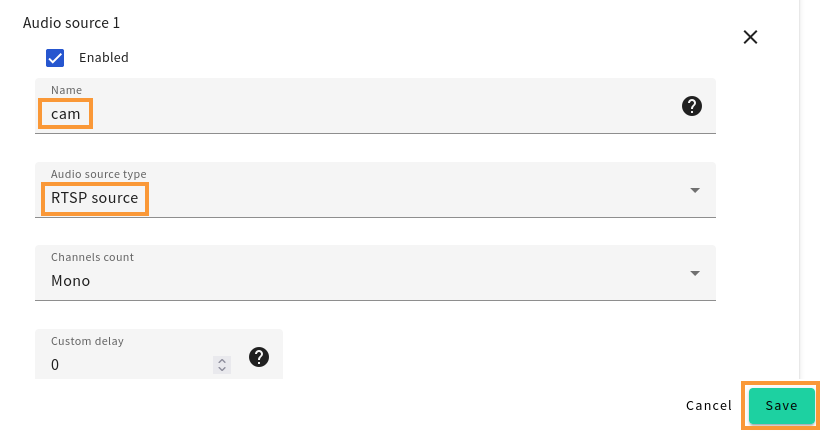Click the Enabled label text

(104, 58)
